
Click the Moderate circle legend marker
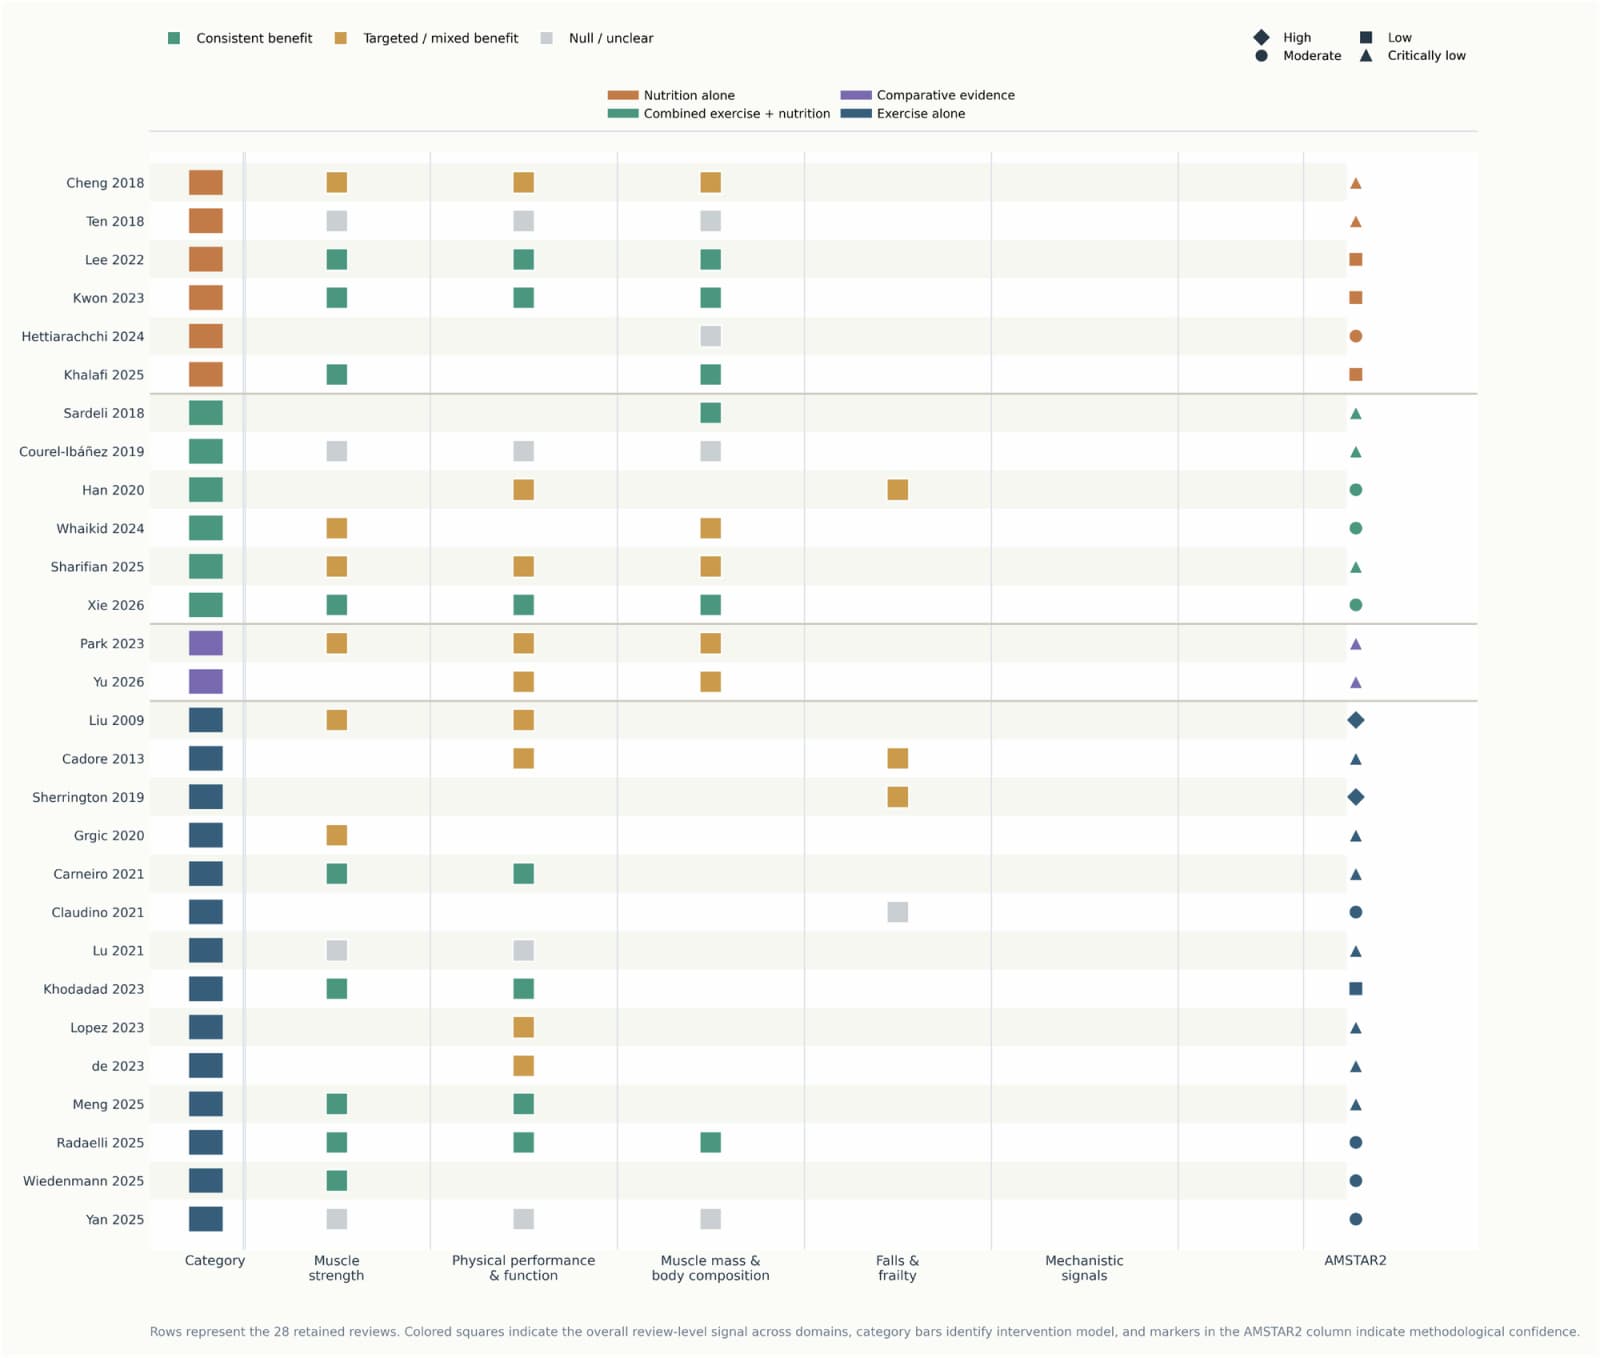pyautogui.click(x=1262, y=56)
